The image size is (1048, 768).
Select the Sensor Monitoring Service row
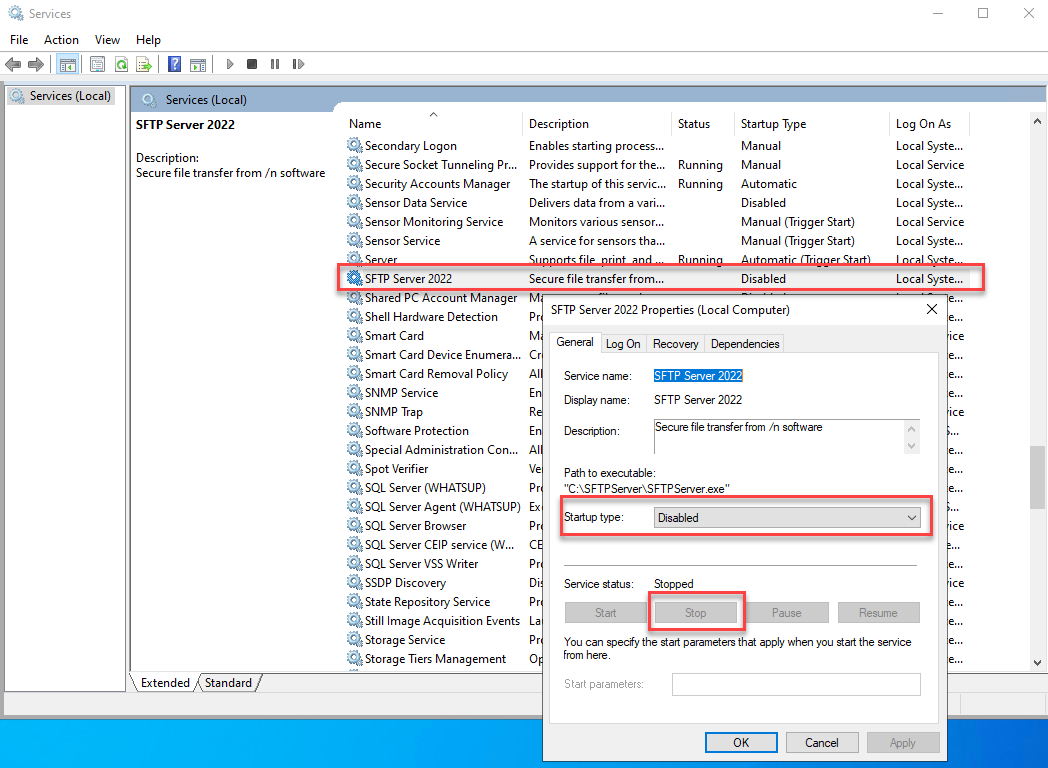(657, 221)
